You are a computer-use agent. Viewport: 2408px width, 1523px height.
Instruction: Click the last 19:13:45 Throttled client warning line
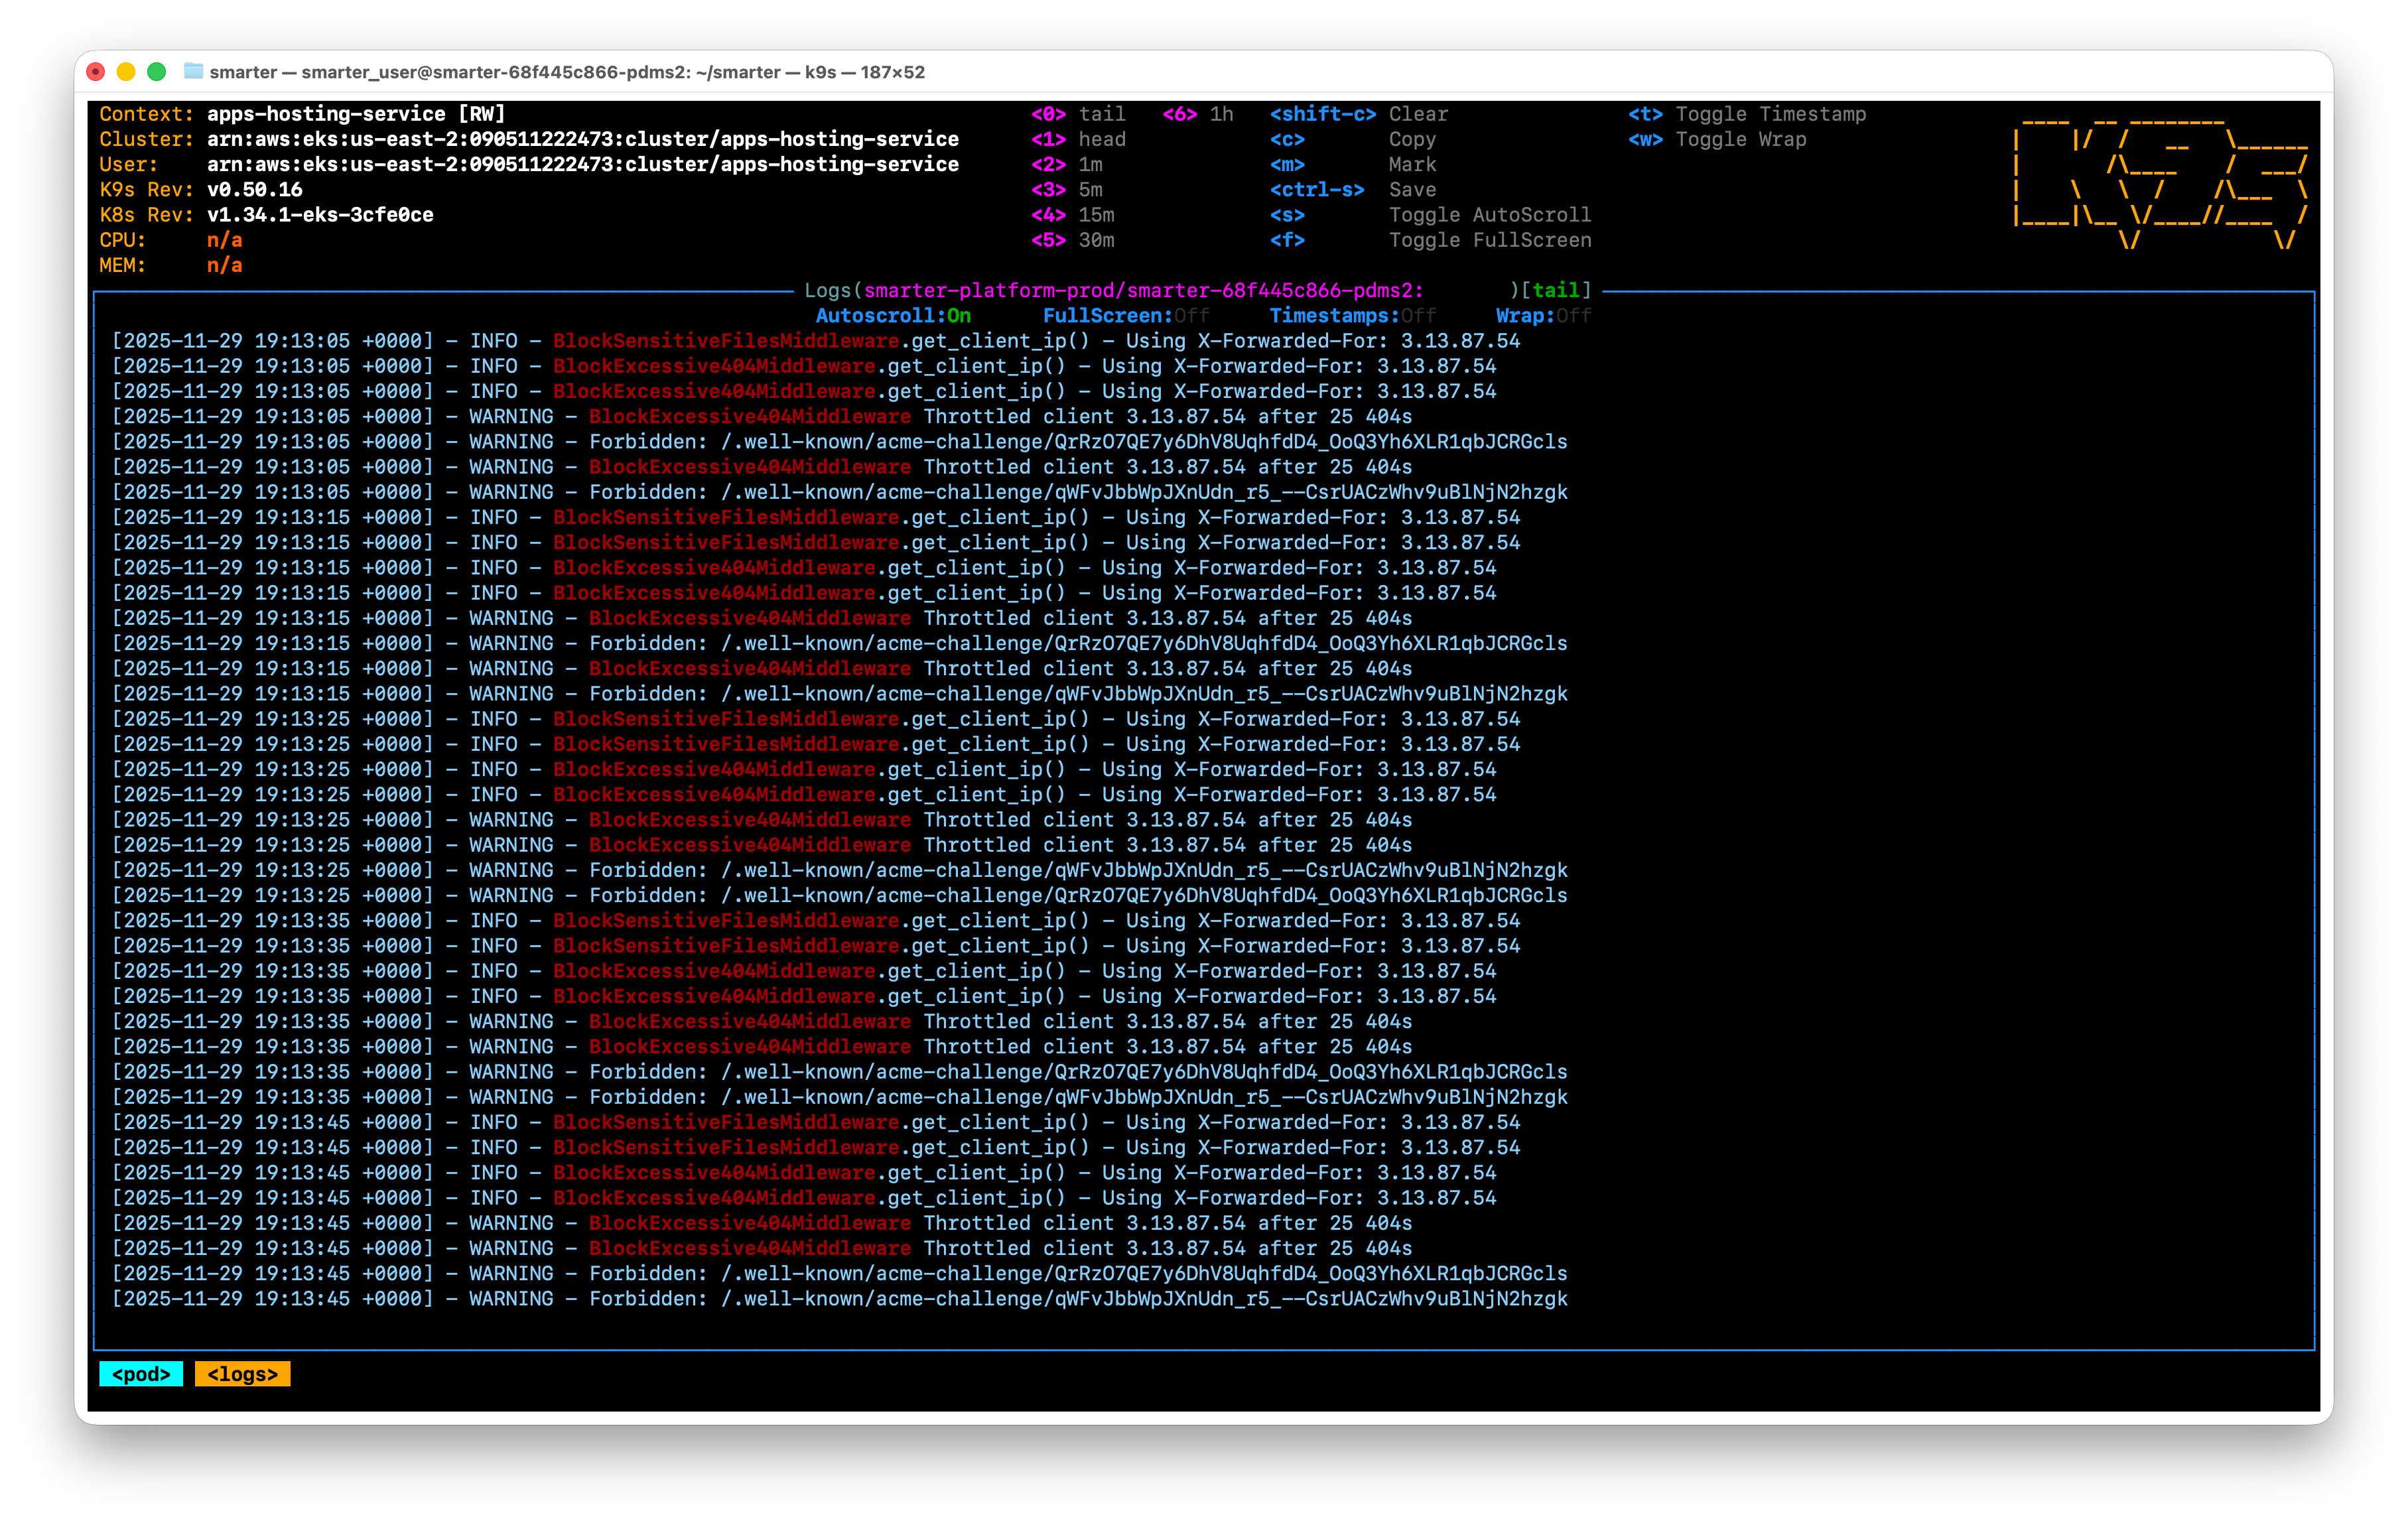click(x=762, y=1249)
